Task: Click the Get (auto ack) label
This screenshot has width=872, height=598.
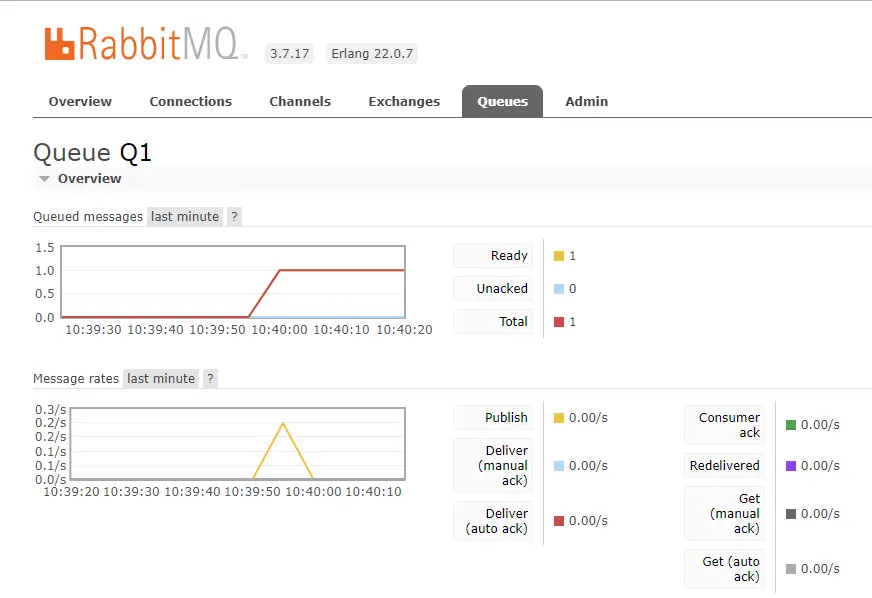Action: click(725, 569)
